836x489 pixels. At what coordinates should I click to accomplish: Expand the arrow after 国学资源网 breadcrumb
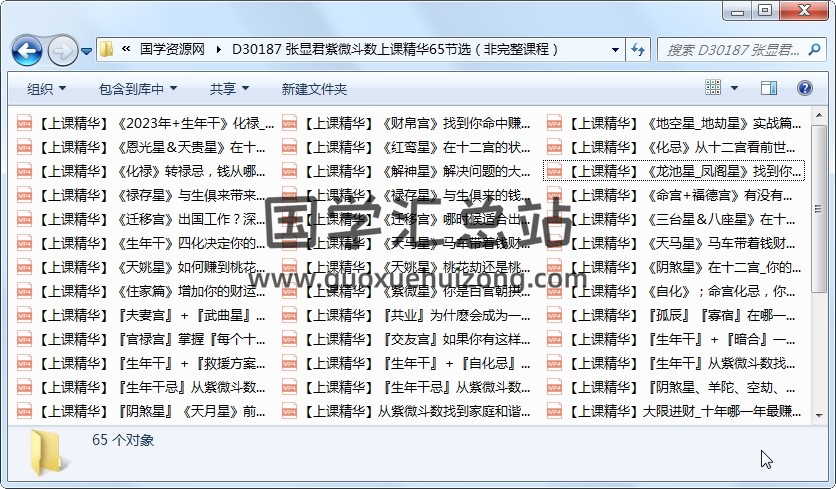(x=219, y=50)
